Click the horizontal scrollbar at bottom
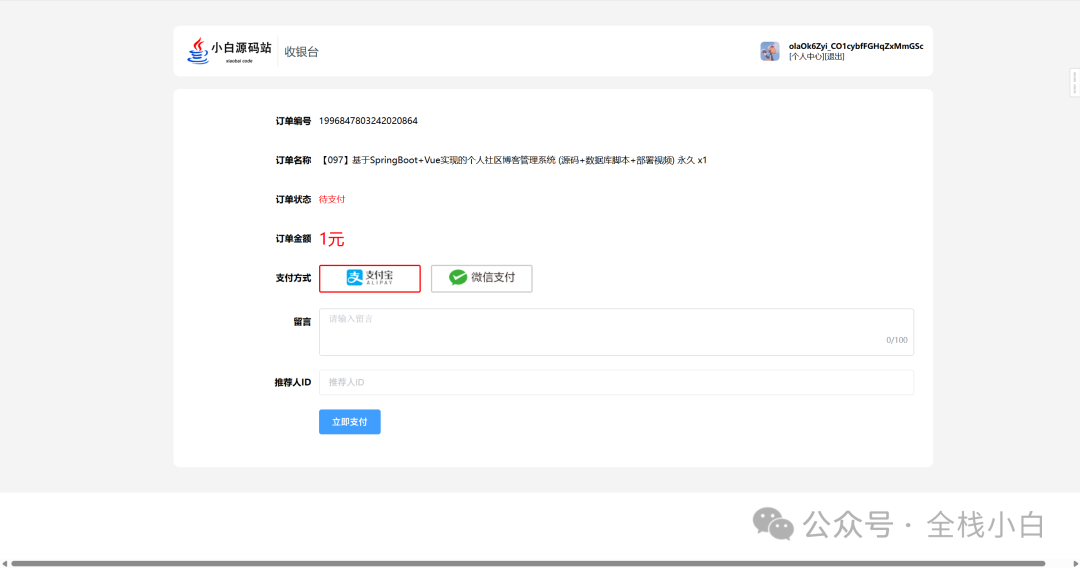This screenshot has height=568, width=1080. pos(528,563)
